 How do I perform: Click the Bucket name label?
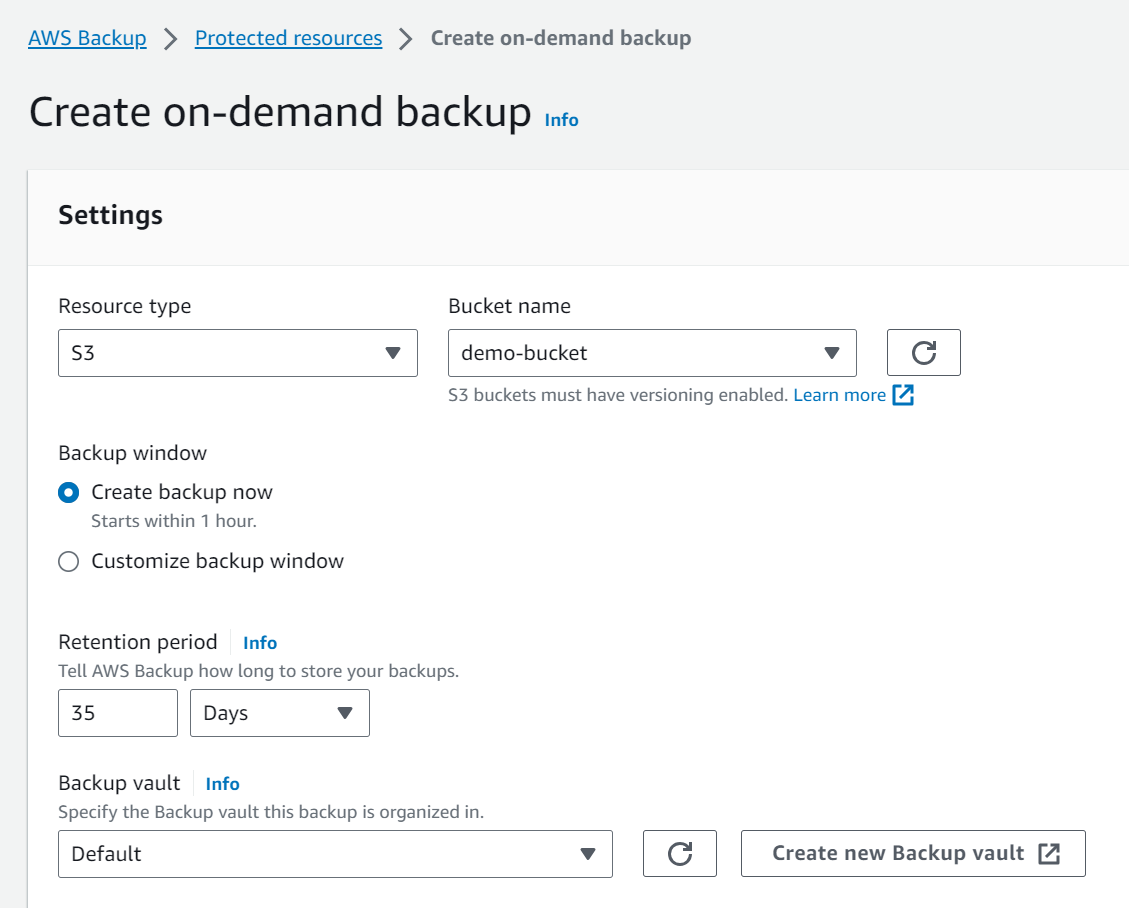[509, 306]
